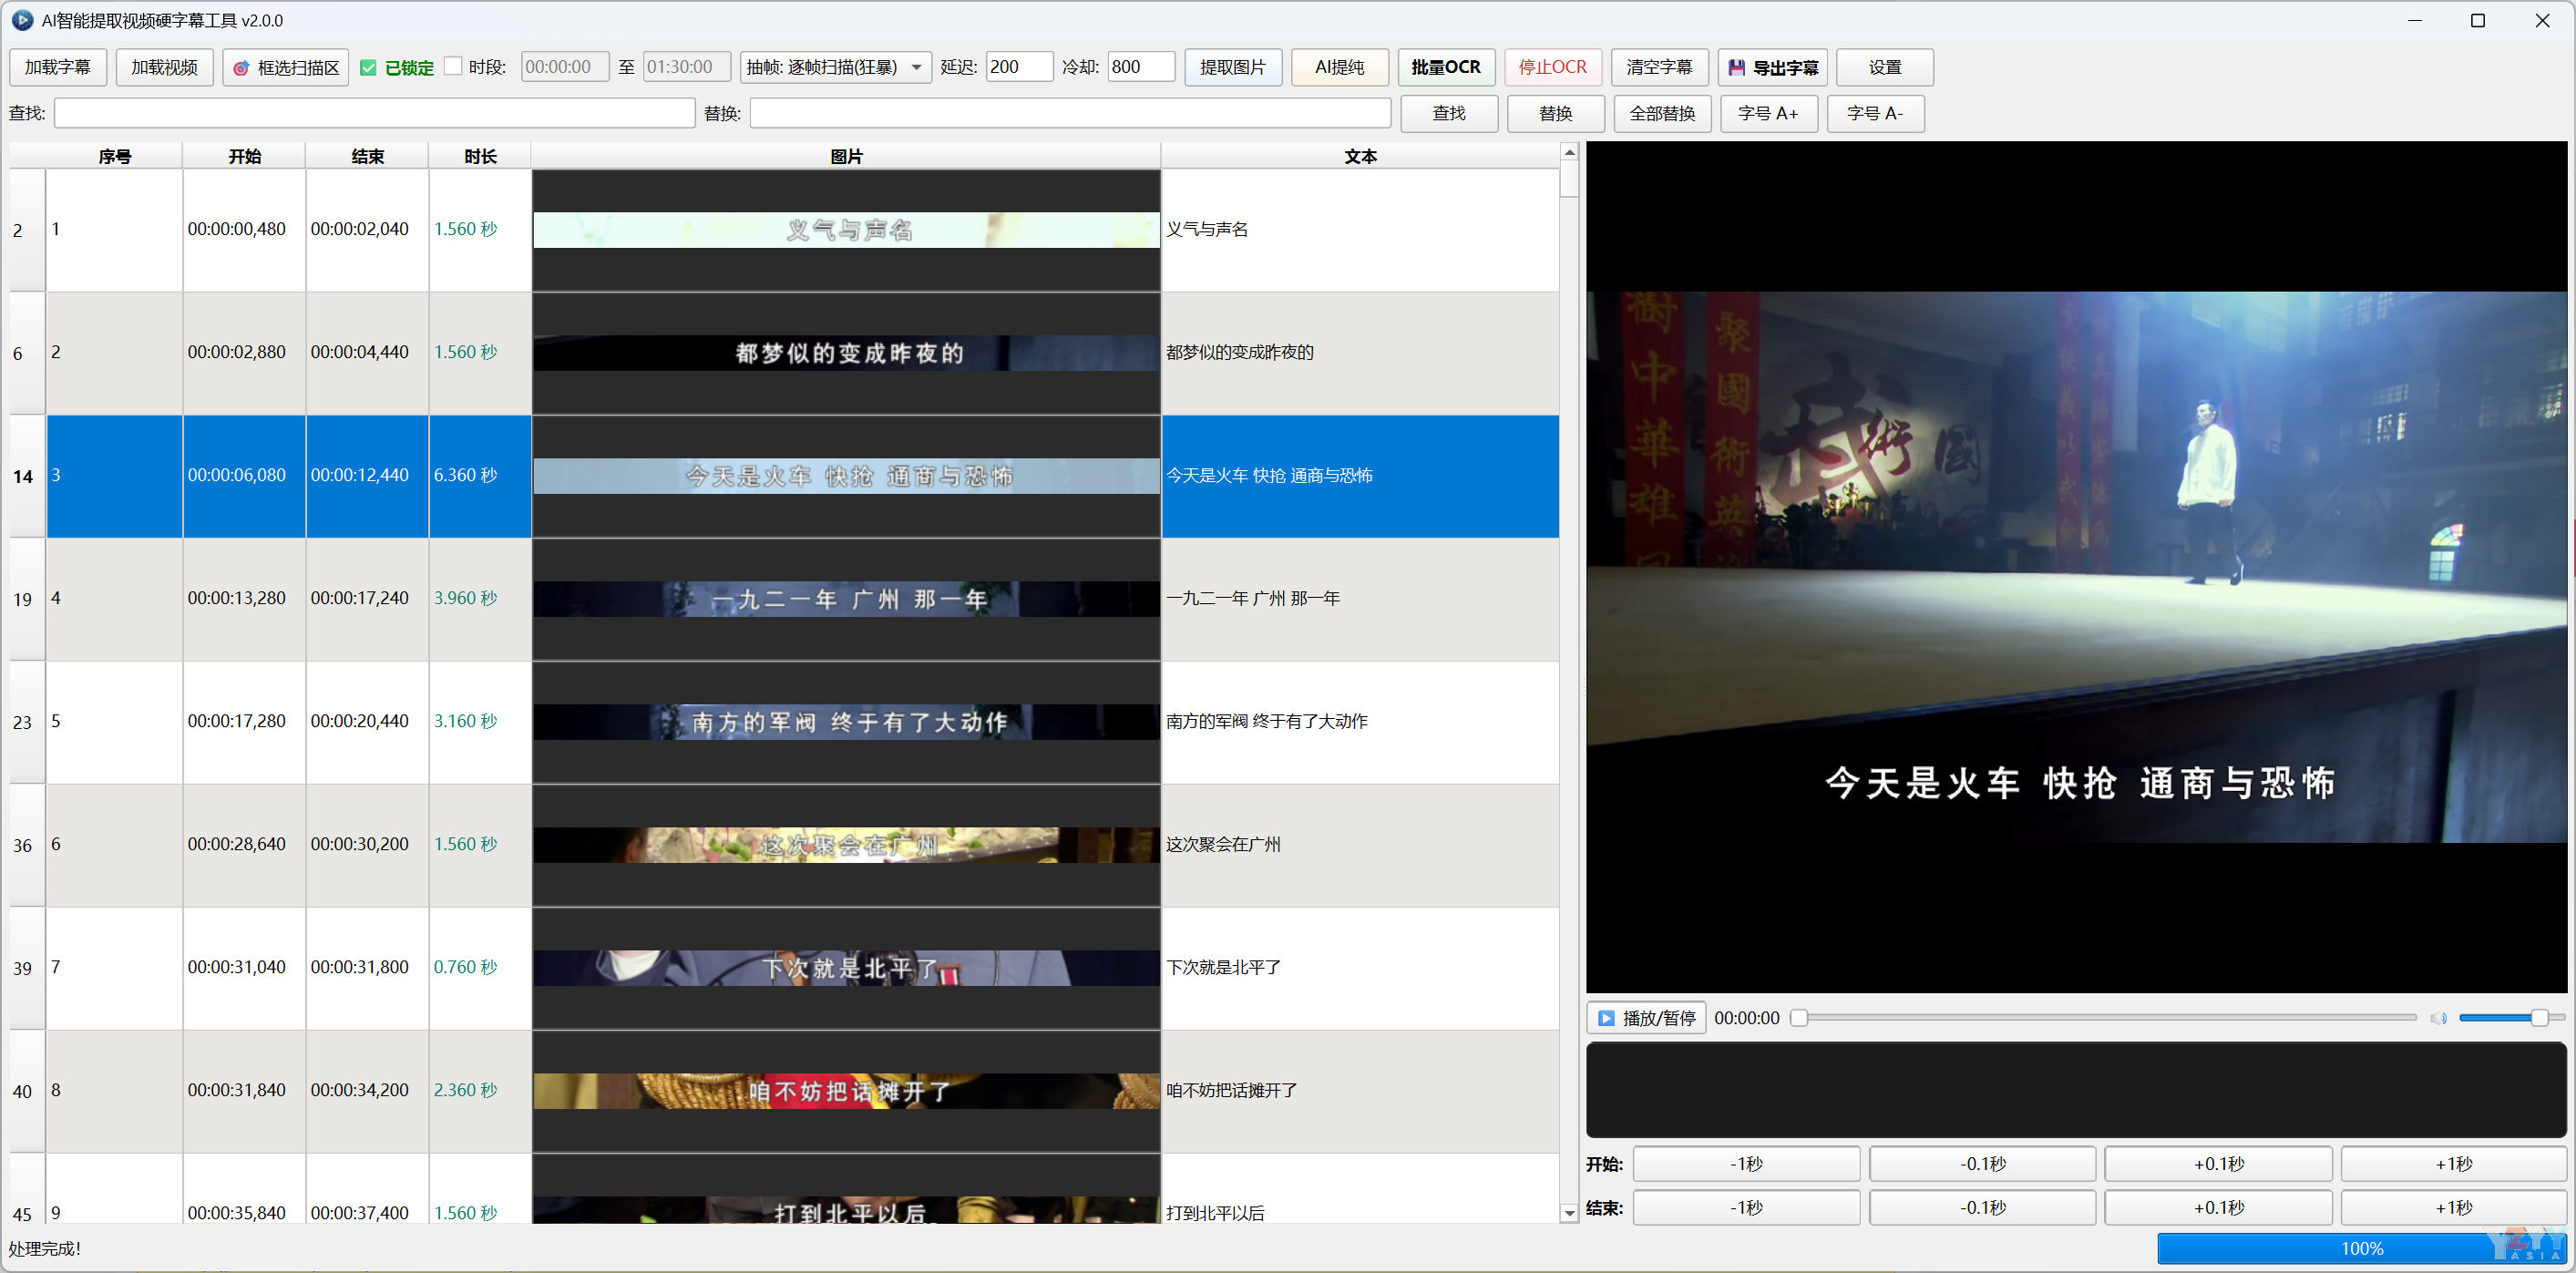Screen dimensions: 2576x1273
Task: Click 开始 row +1秒 button
Action: (2454, 1164)
